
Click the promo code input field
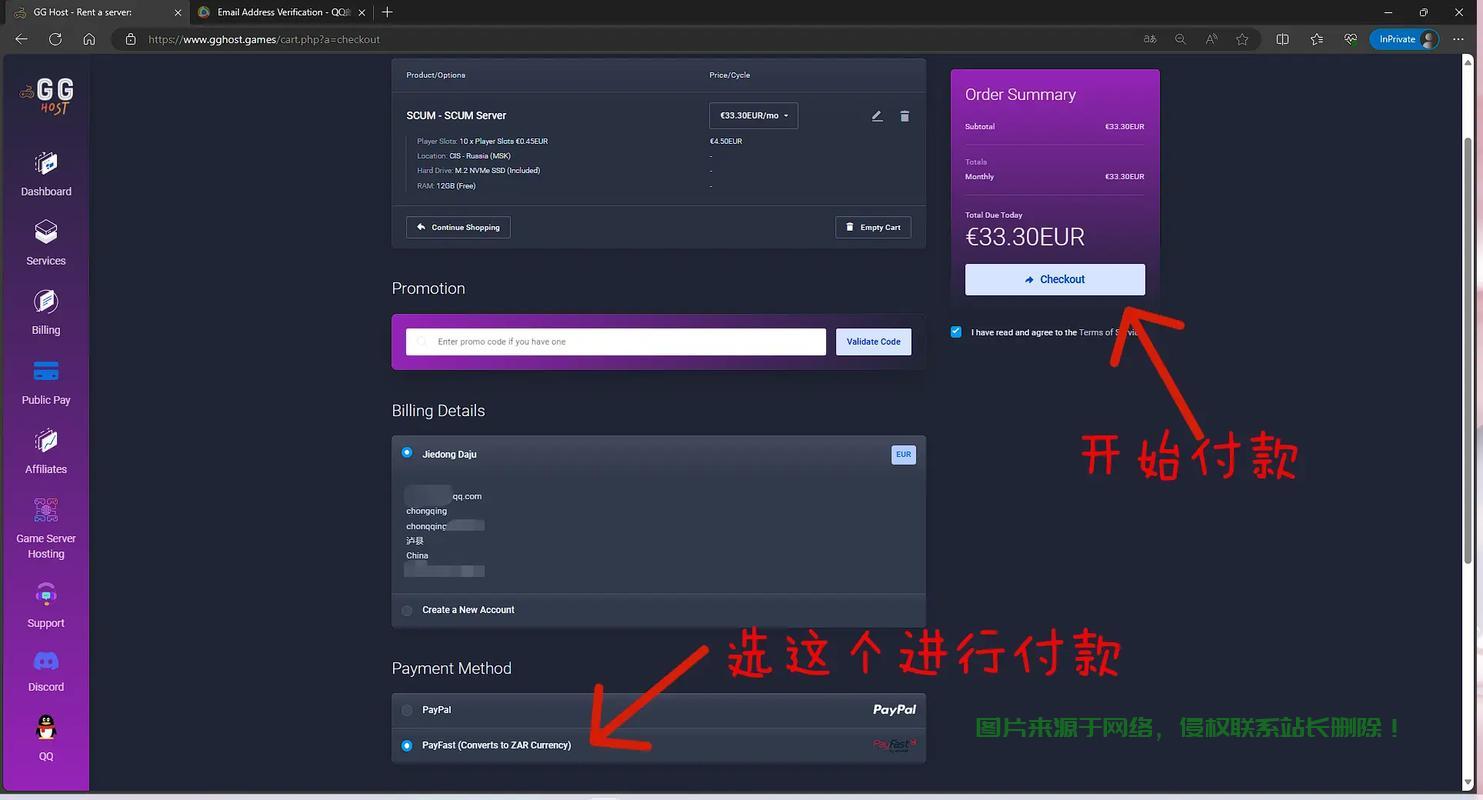616,342
